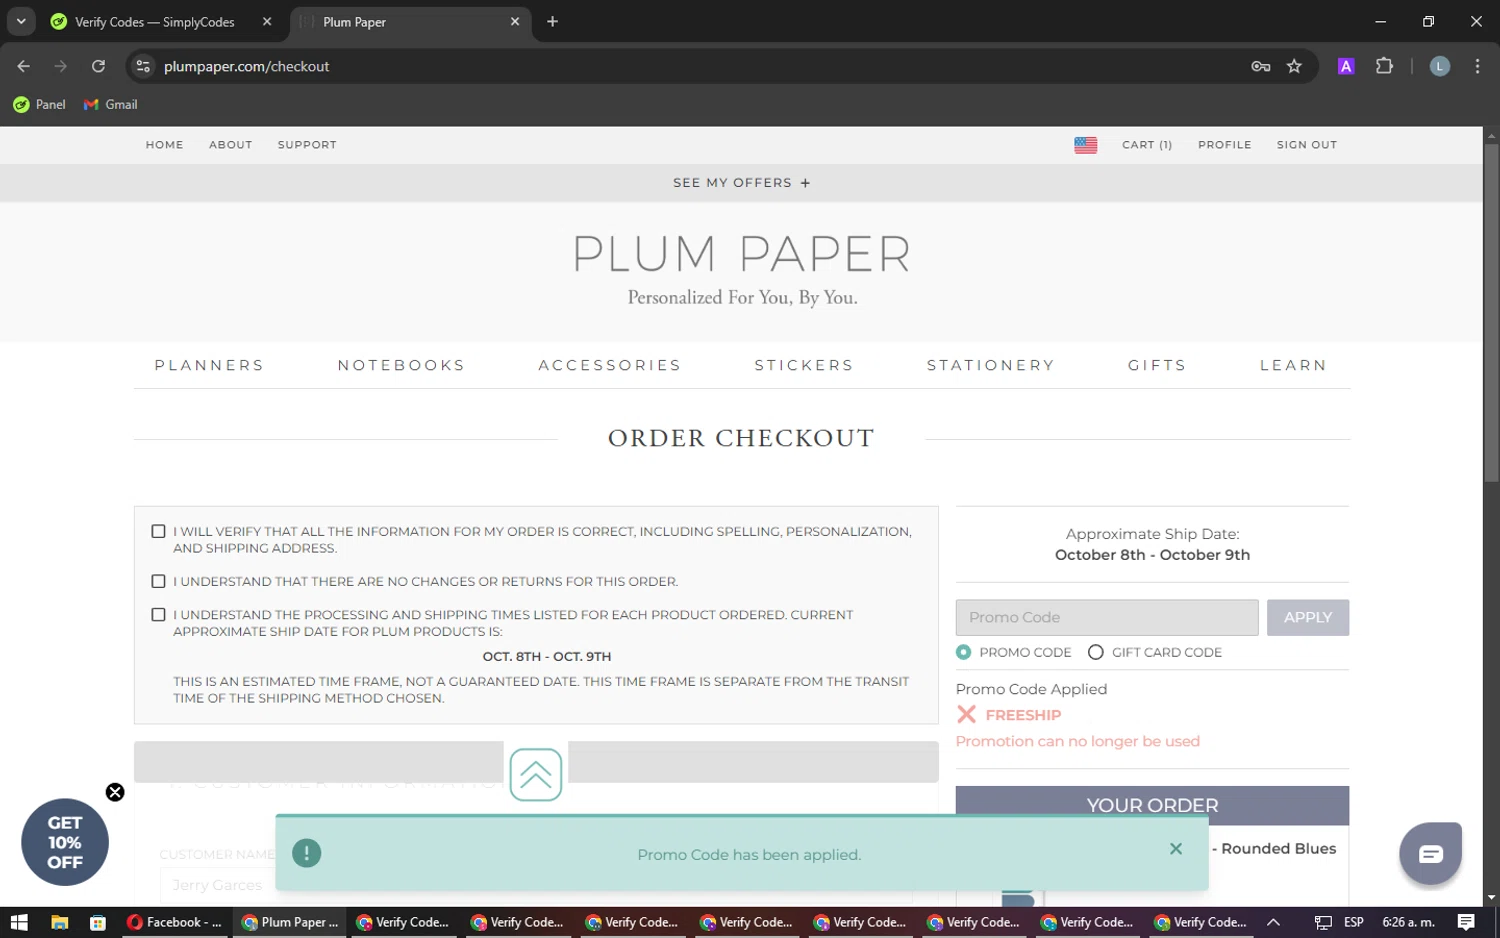This screenshot has width=1500, height=938.
Task: Open the GIFTS menu
Action: click(1157, 365)
